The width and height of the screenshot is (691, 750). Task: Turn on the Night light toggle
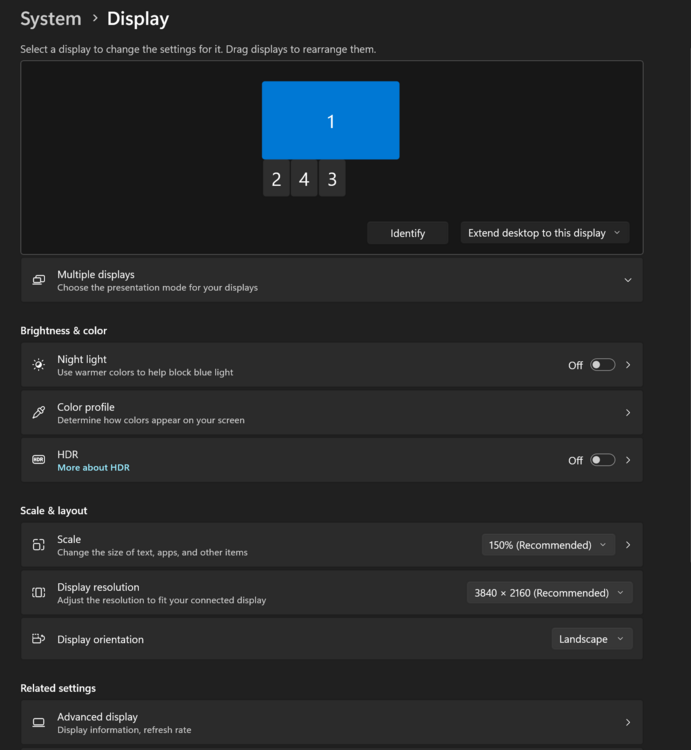click(x=602, y=365)
